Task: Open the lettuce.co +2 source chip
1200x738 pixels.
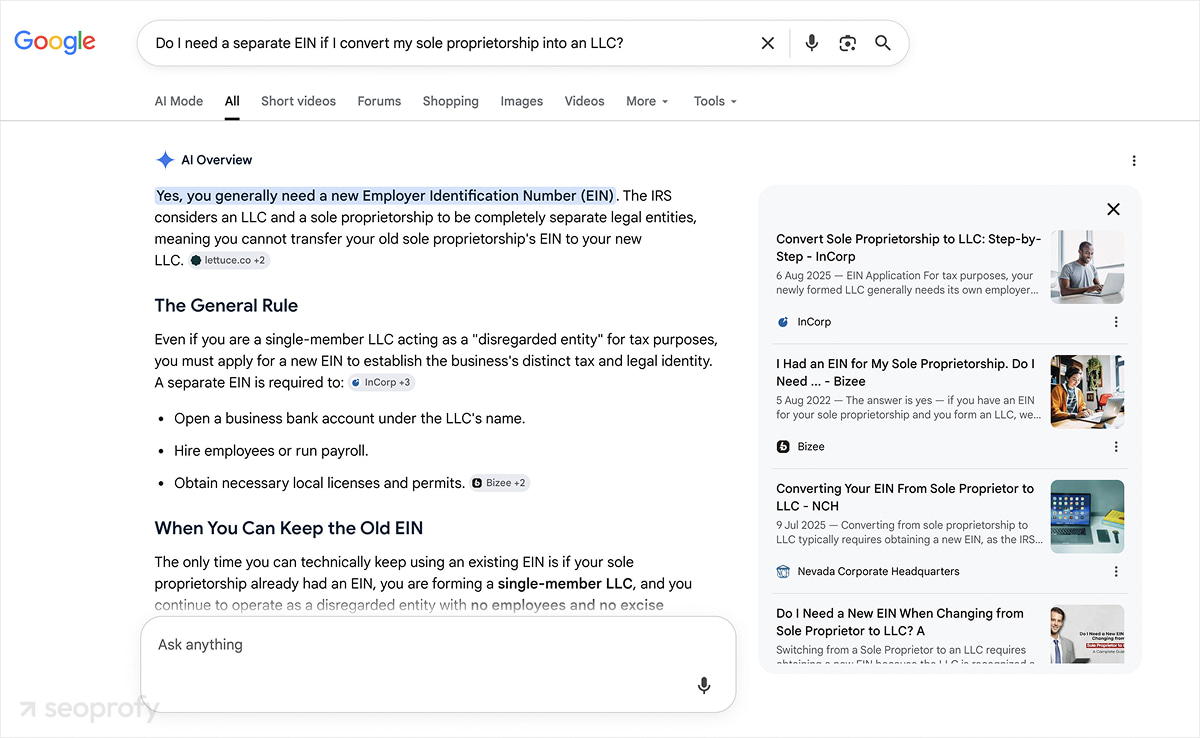Action: click(x=229, y=260)
